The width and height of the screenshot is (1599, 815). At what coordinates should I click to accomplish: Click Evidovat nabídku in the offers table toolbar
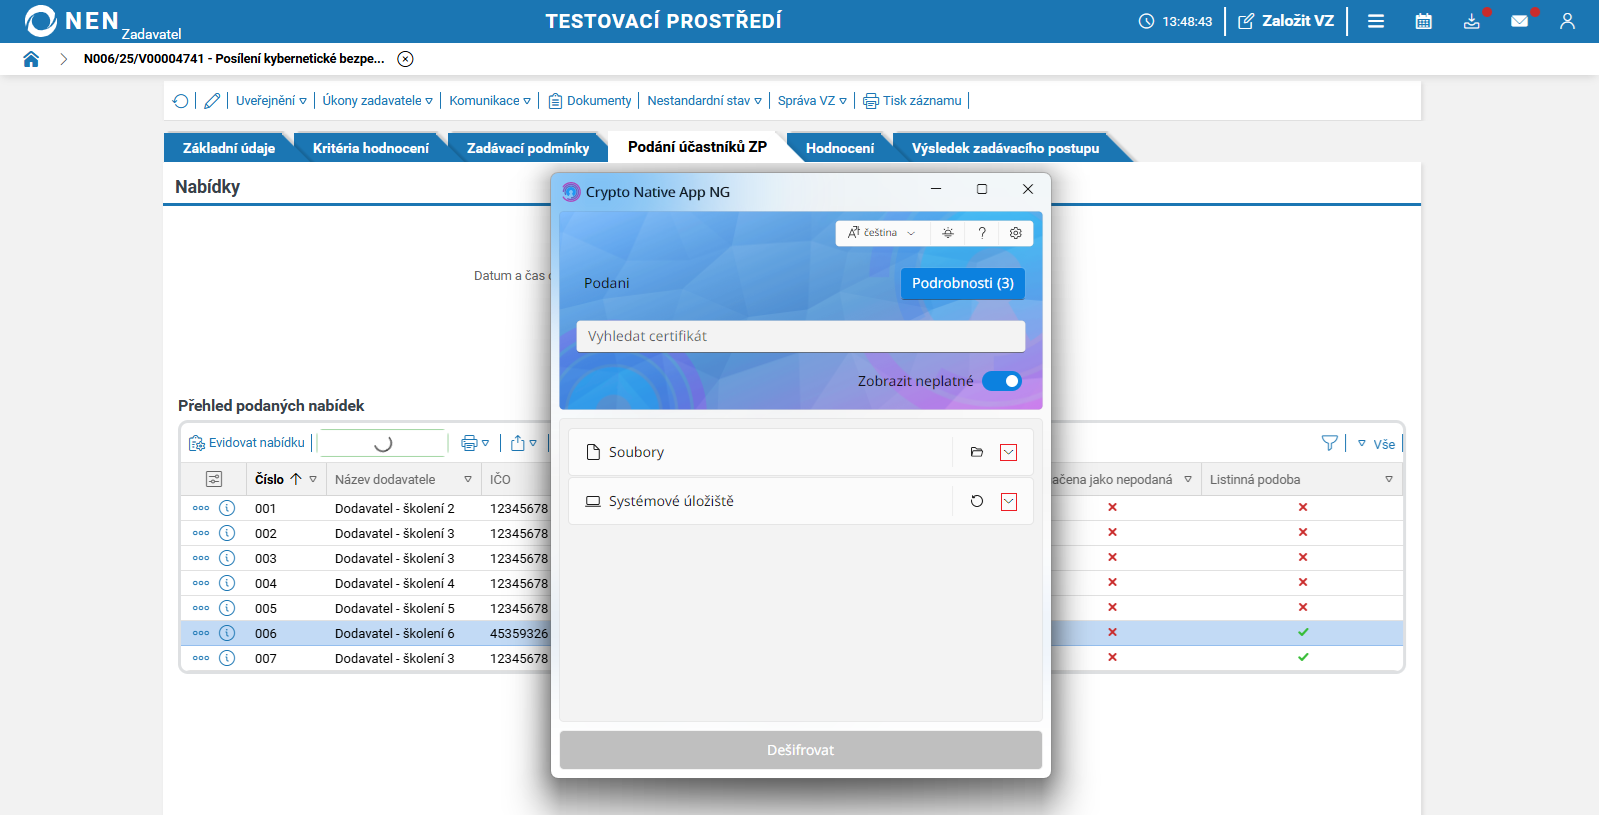coord(247,443)
